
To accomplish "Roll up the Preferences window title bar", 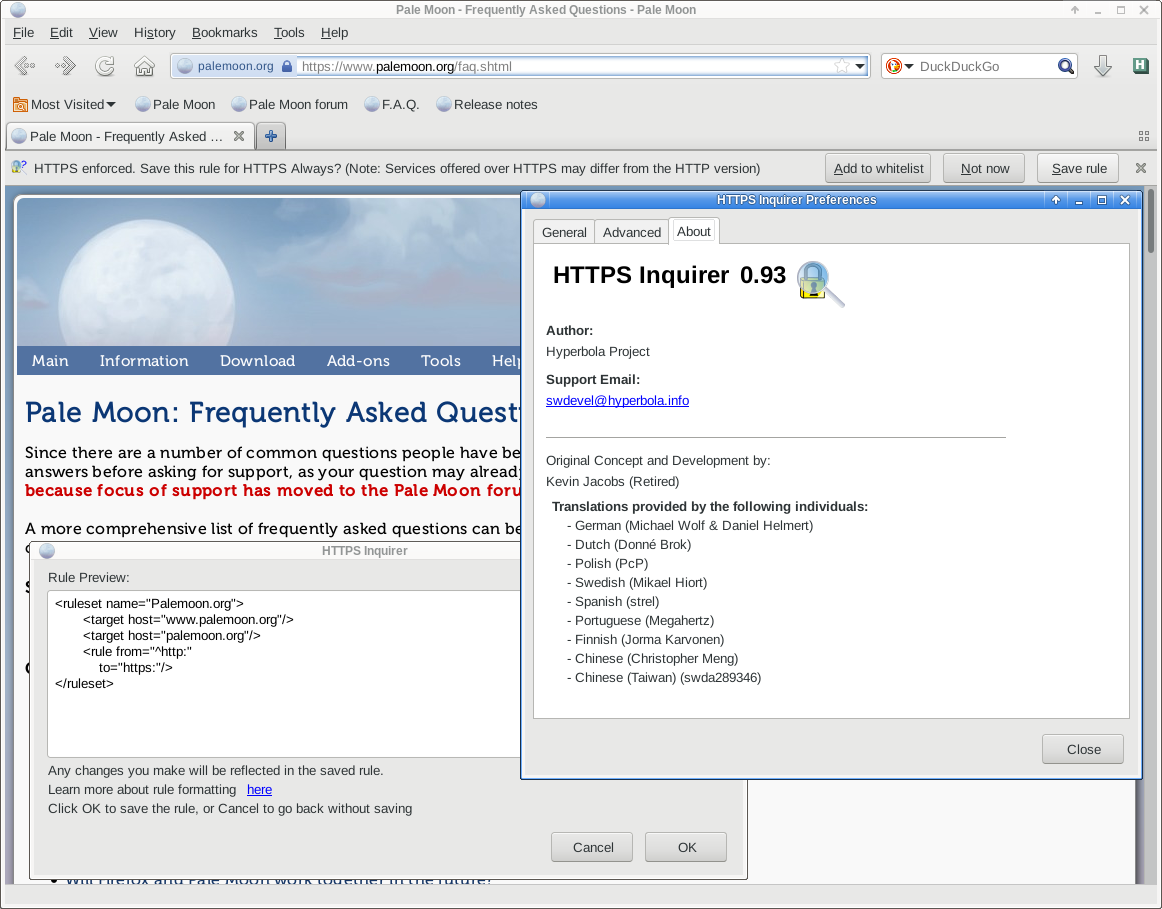I will (x=1055, y=200).
